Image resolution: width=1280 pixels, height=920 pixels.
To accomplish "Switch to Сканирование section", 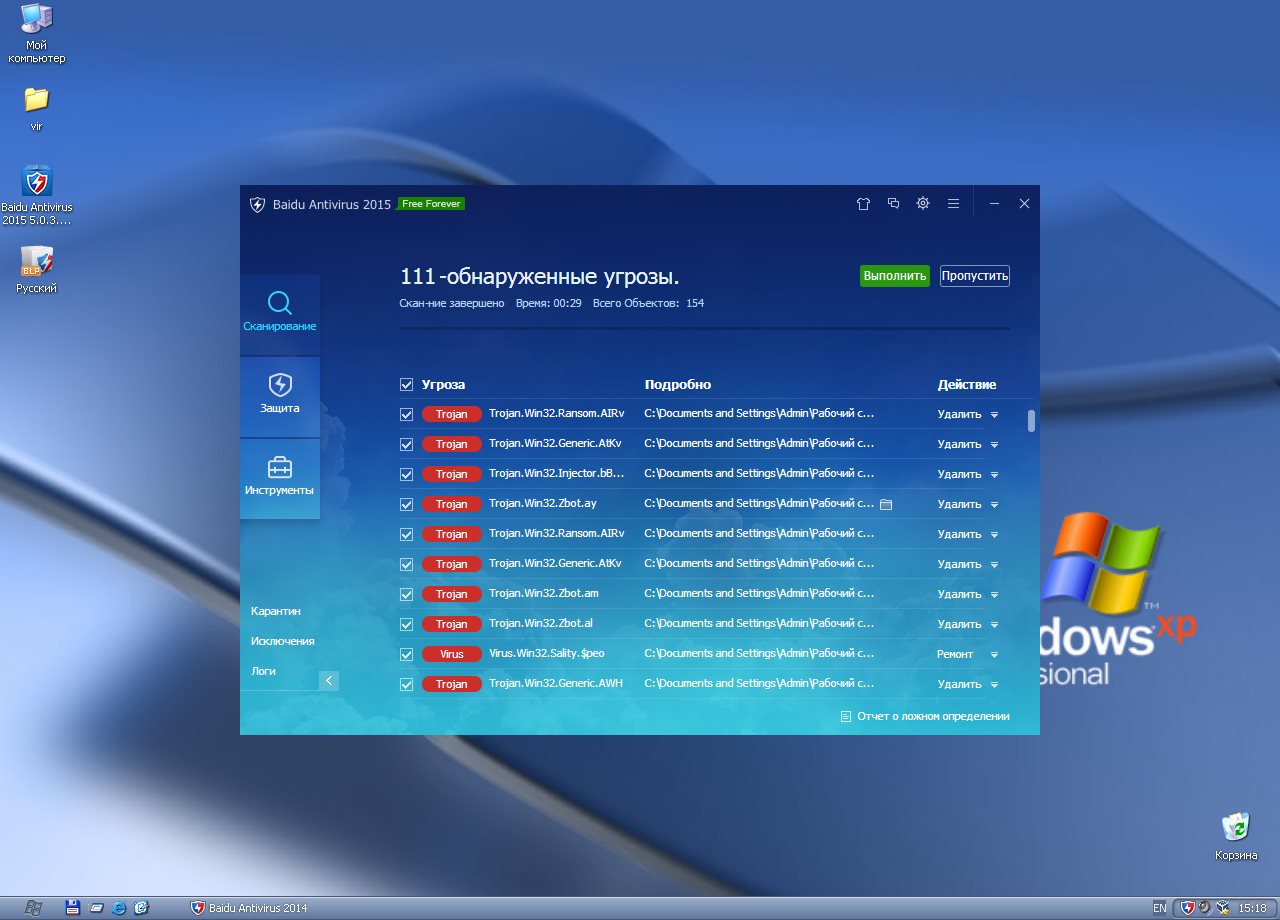I will [280, 315].
